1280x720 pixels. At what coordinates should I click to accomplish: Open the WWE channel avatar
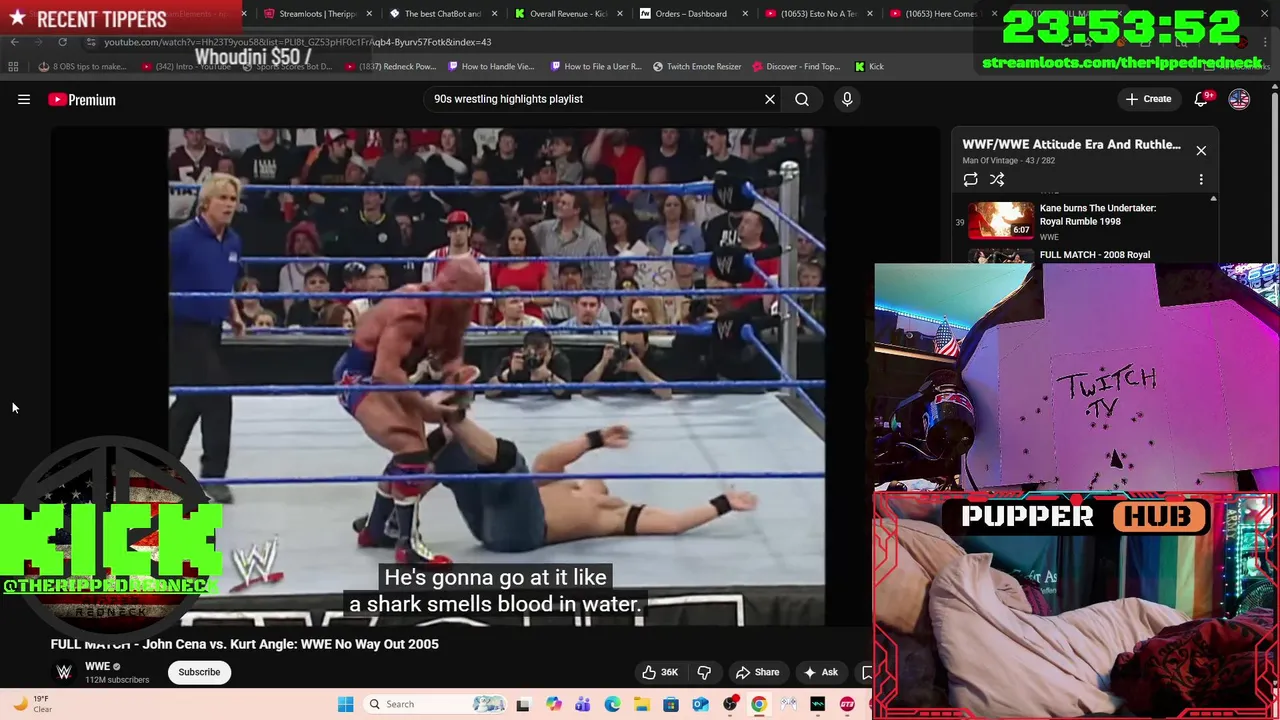click(64, 672)
